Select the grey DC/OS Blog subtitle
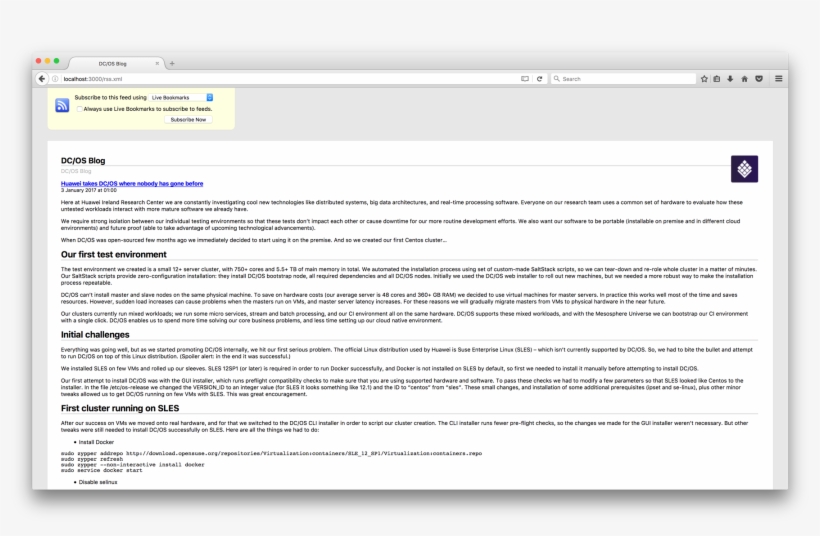 (x=76, y=172)
